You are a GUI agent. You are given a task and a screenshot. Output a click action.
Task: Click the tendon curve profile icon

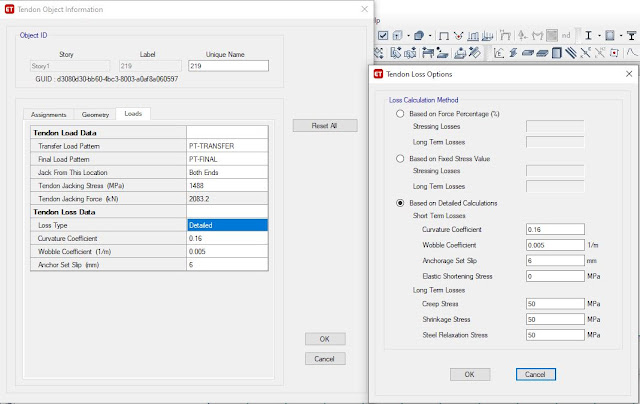click(x=632, y=52)
